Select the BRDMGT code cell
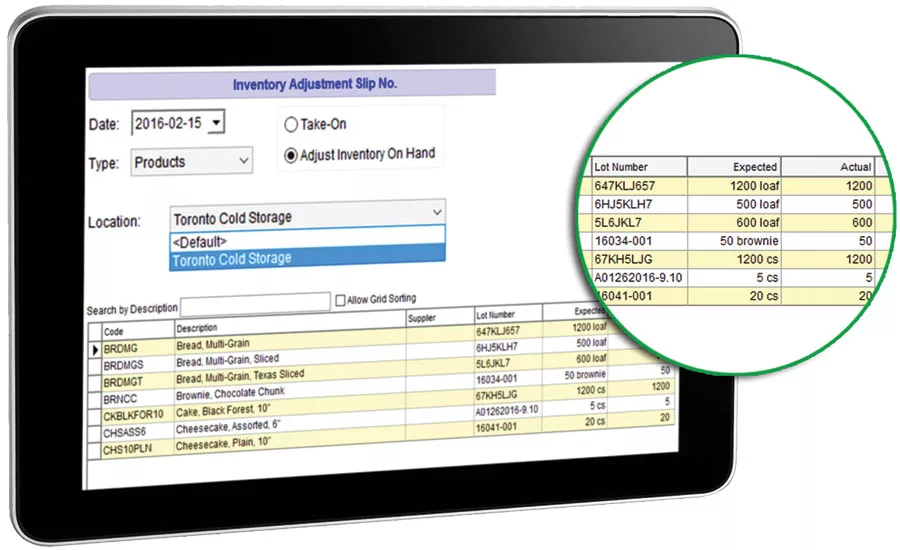Viewport: 900px width, 550px height. (138, 382)
